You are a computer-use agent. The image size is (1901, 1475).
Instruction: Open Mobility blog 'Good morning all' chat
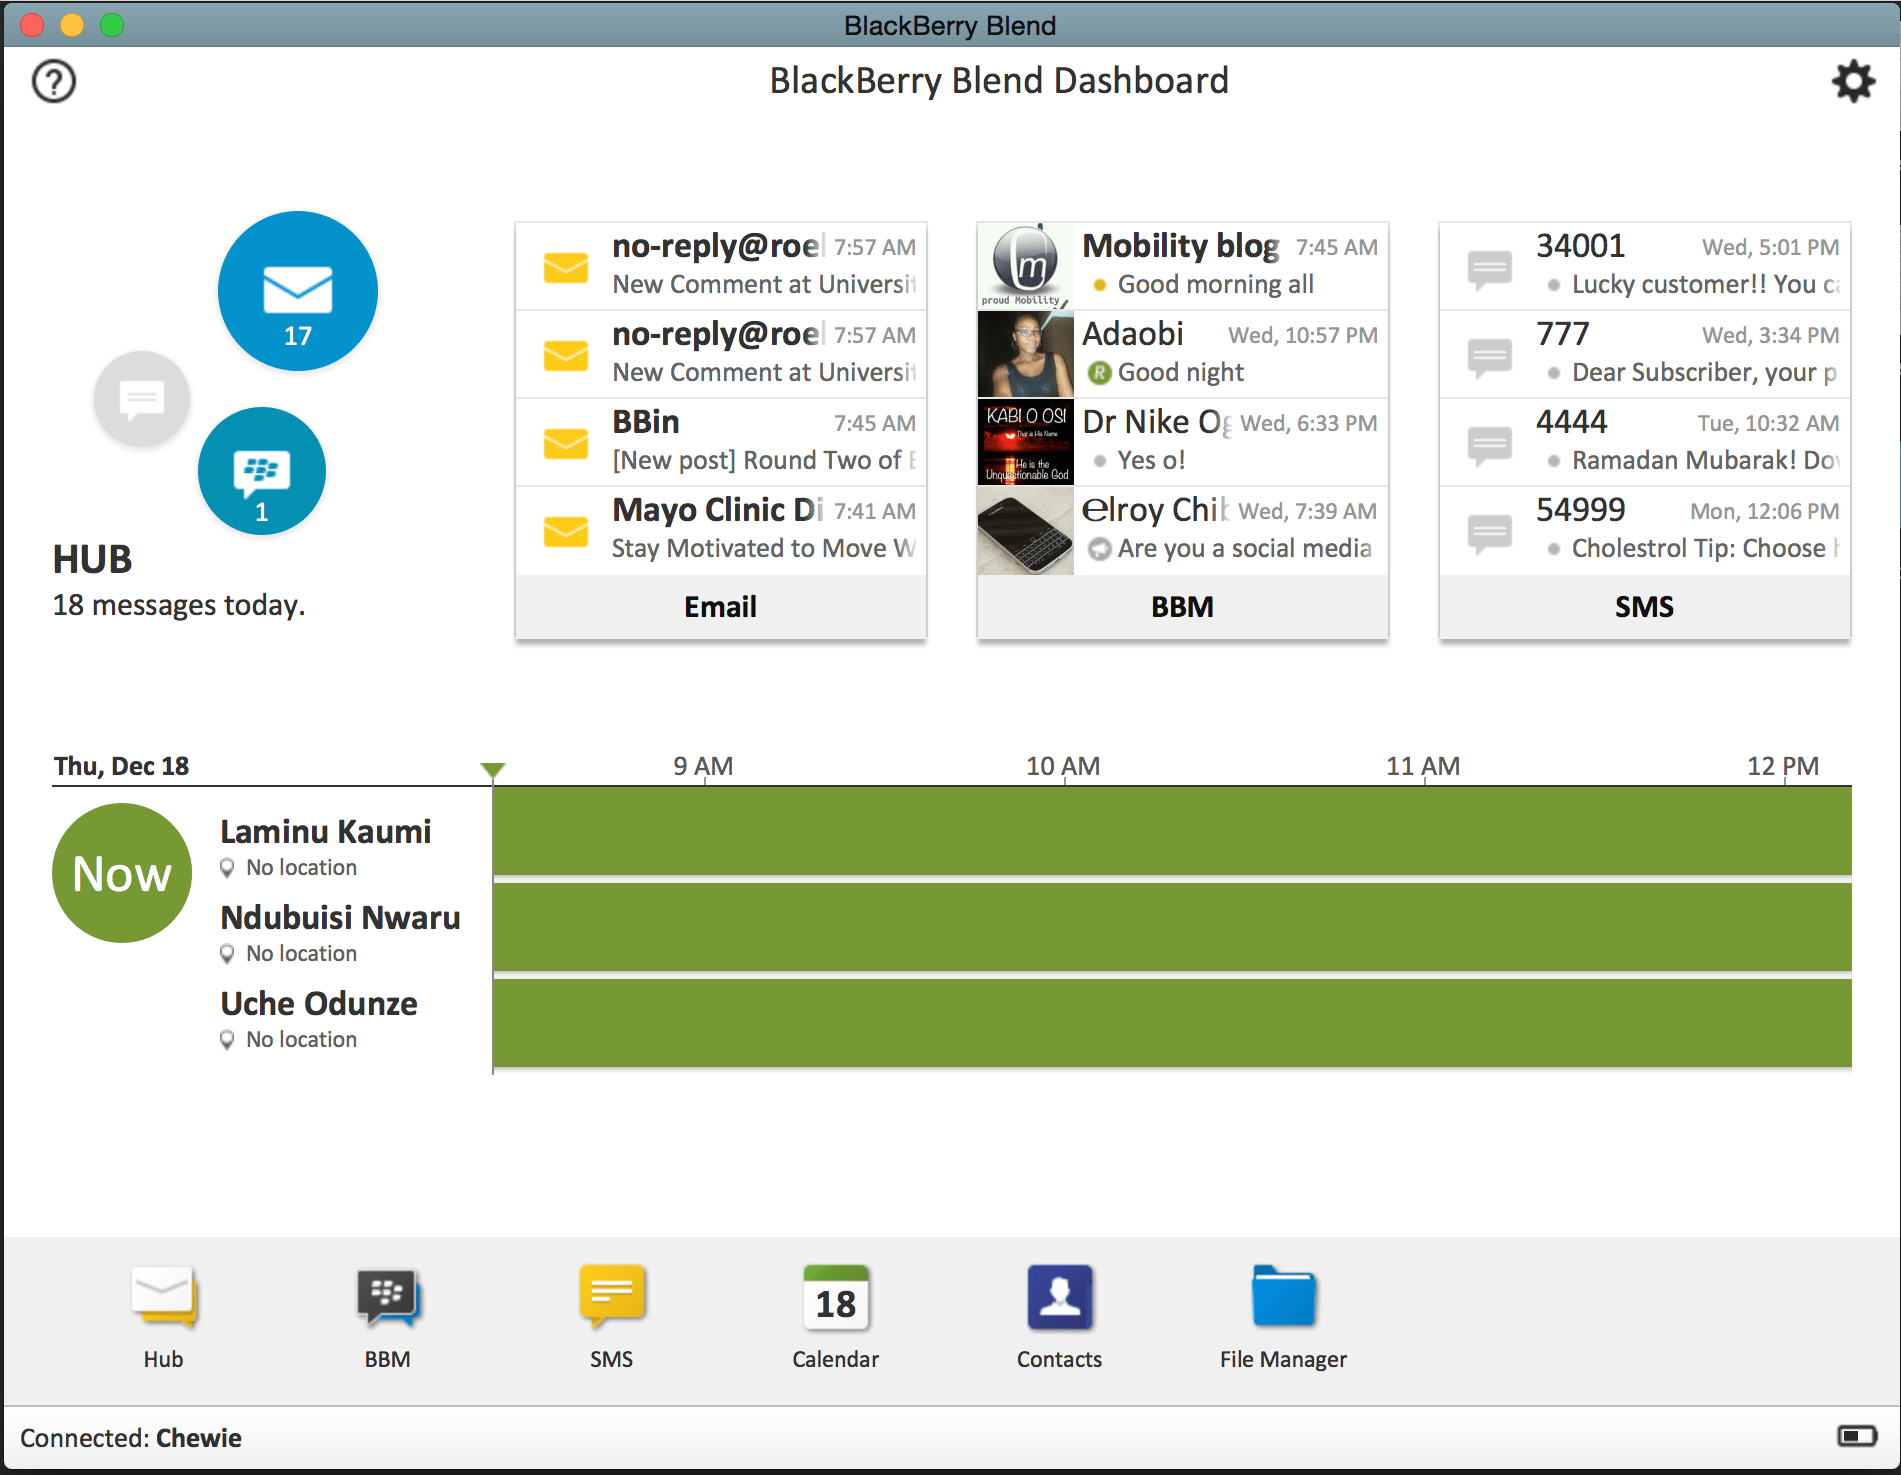[x=1183, y=266]
